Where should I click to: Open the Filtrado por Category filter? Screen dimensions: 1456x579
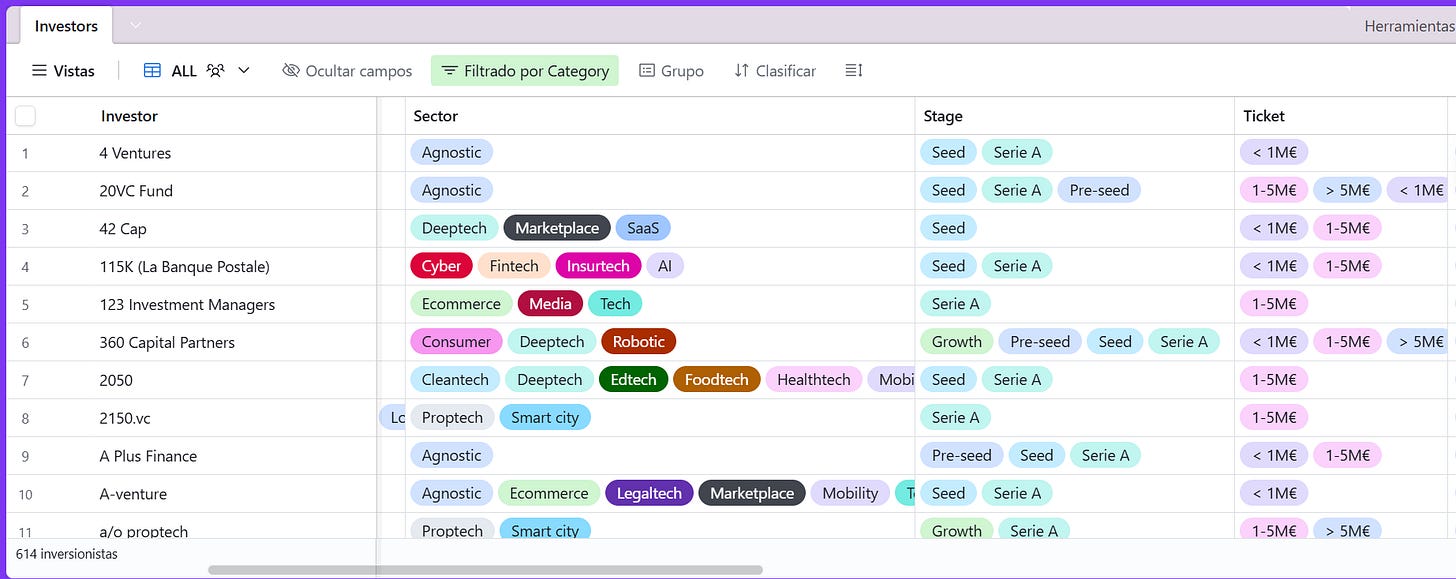point(525,71)
